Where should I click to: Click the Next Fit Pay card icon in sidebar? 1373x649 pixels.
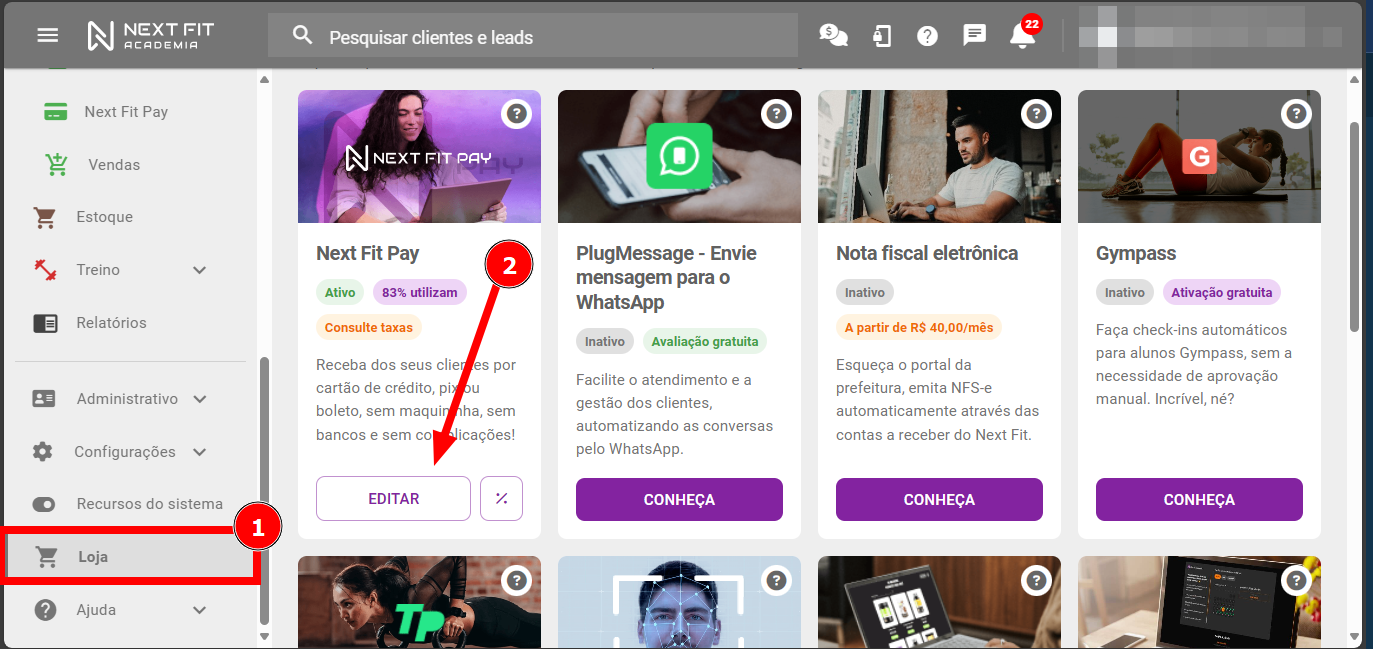(56, 111)
